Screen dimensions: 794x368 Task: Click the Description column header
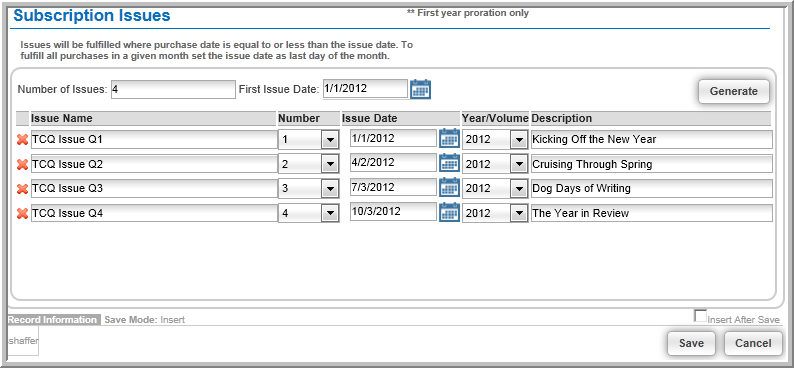click(x=651, y=118)
